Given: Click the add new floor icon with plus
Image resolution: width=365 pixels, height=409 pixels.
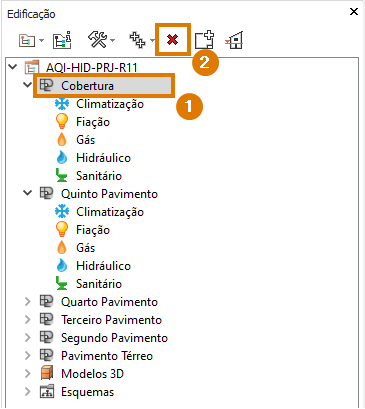Looking at the screenshot, I should coord(204,40).
